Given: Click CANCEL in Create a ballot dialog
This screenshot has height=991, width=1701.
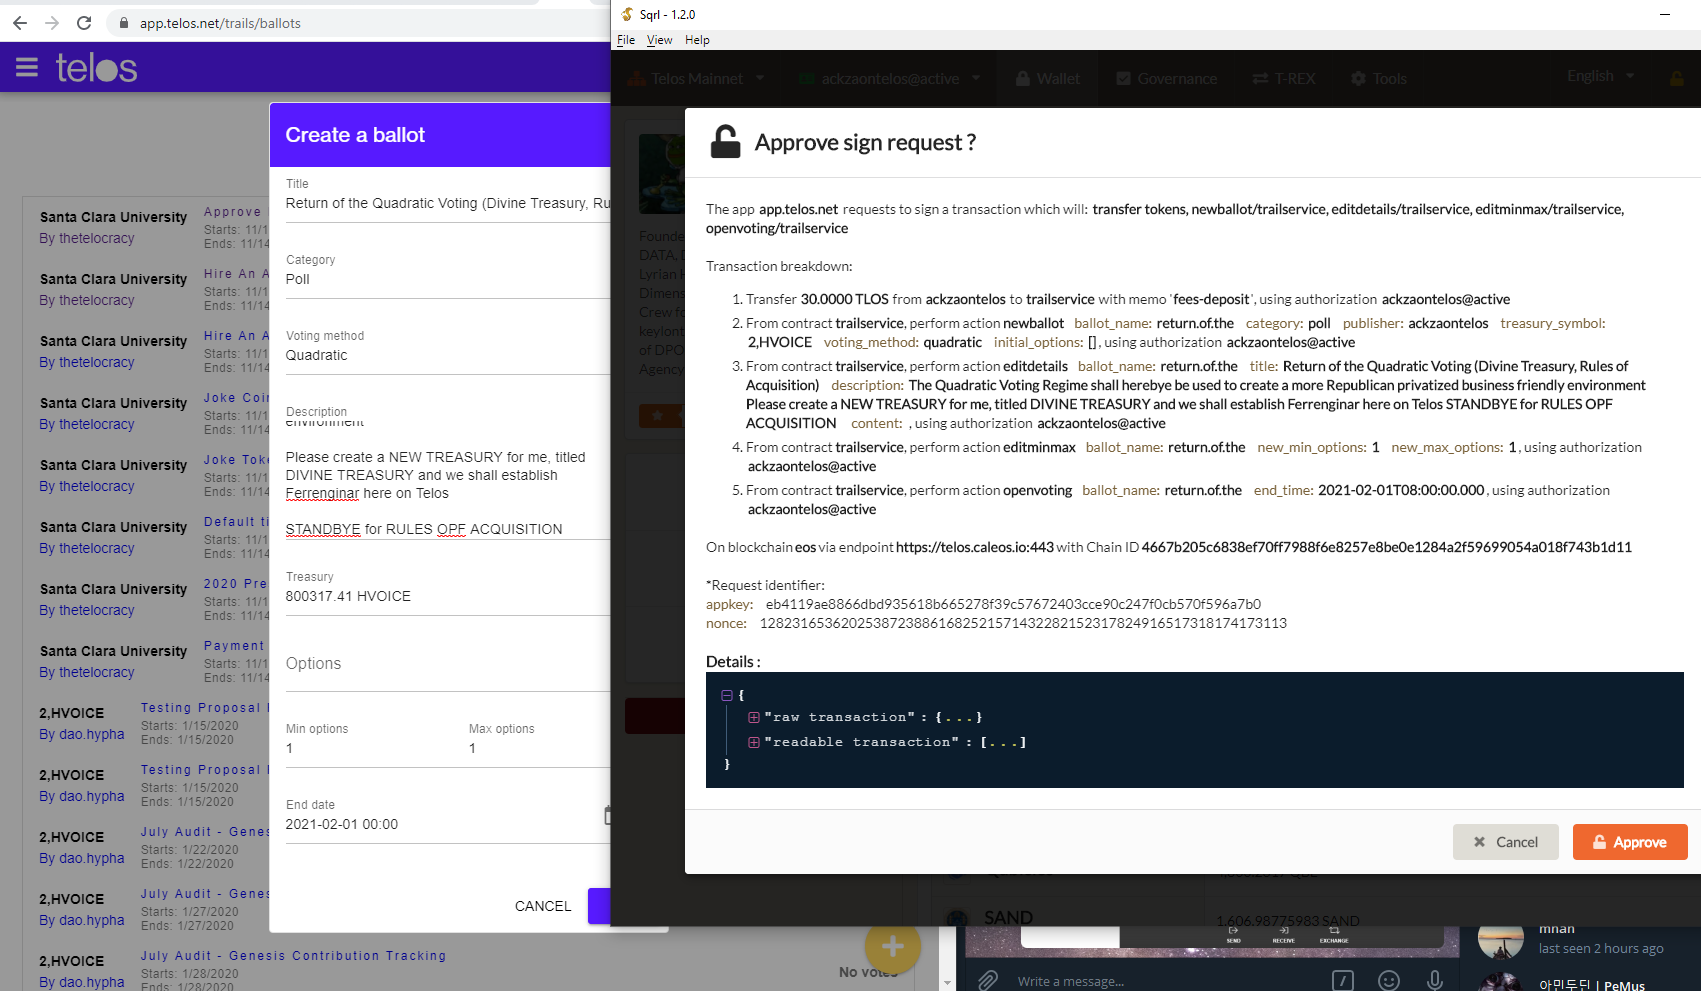Looking at the screenshot, I should point(543,906).
